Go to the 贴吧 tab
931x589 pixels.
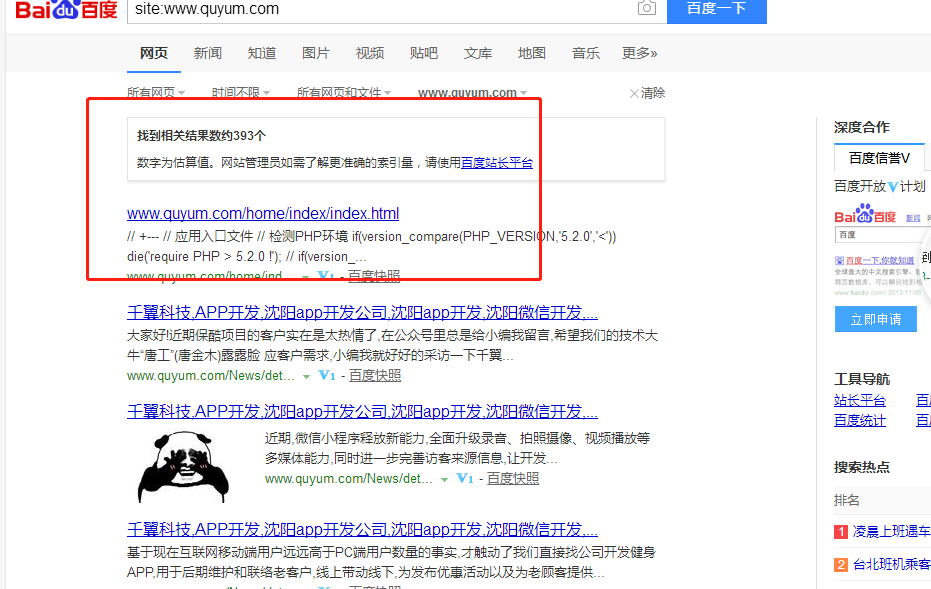click(424, 53)
